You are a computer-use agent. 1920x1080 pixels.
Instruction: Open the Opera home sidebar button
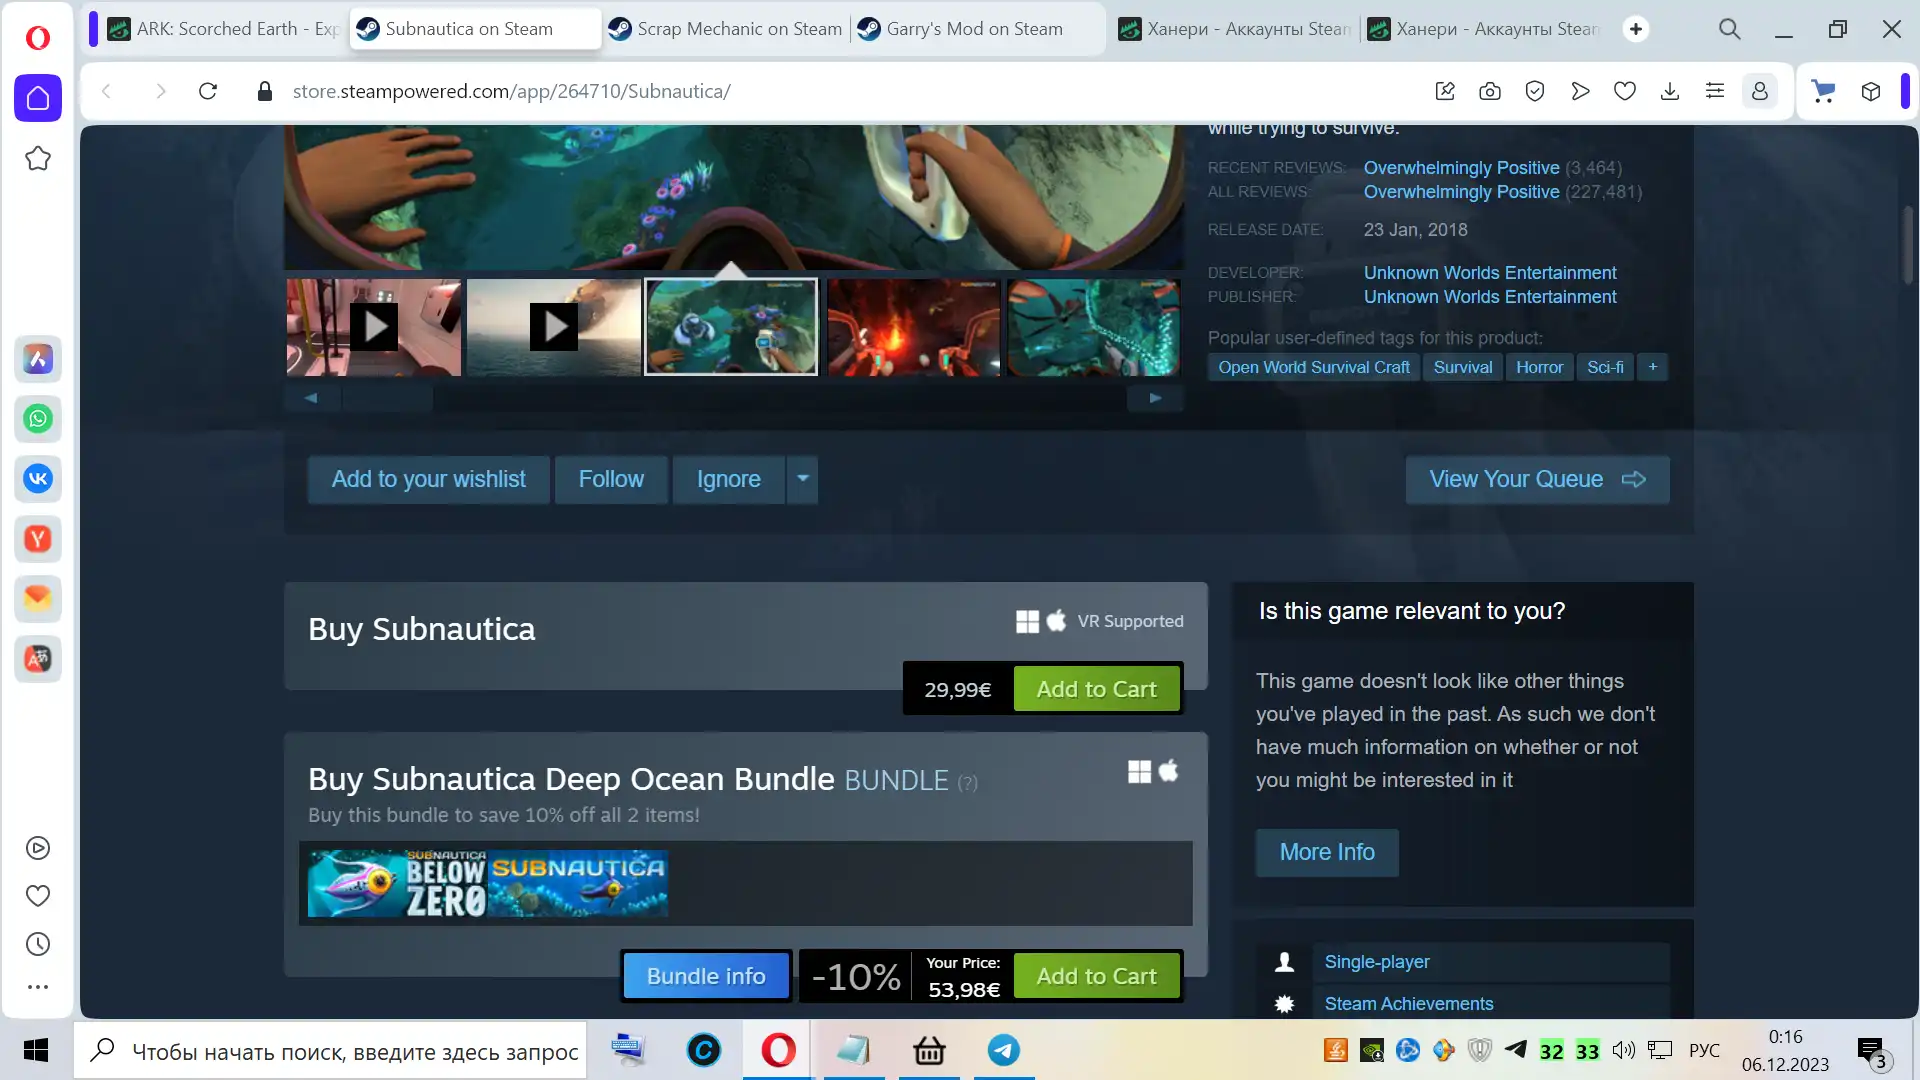pos(38,98)
